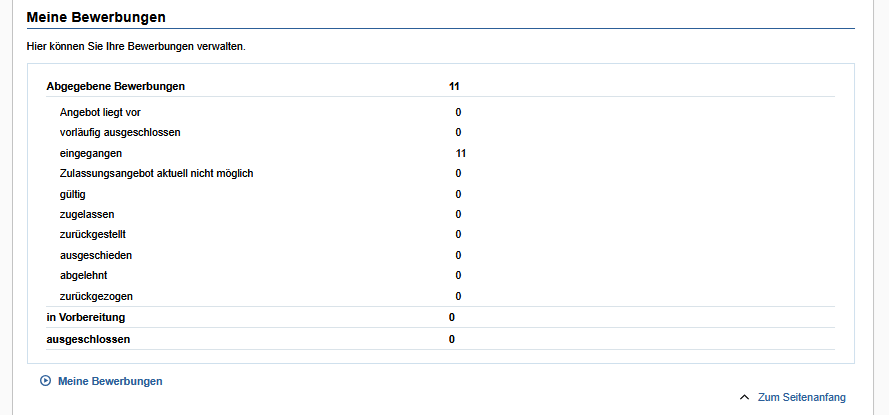889x415 pixels.
Task: Click the eingegangen count of 11
Action: [x=461, y=153]
